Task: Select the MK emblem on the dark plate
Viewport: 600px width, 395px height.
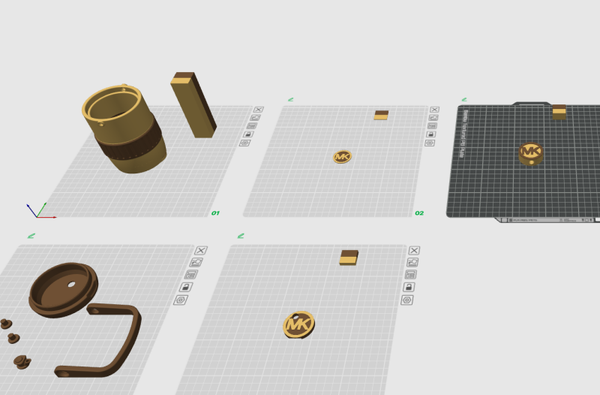Action: coord(531,153)
